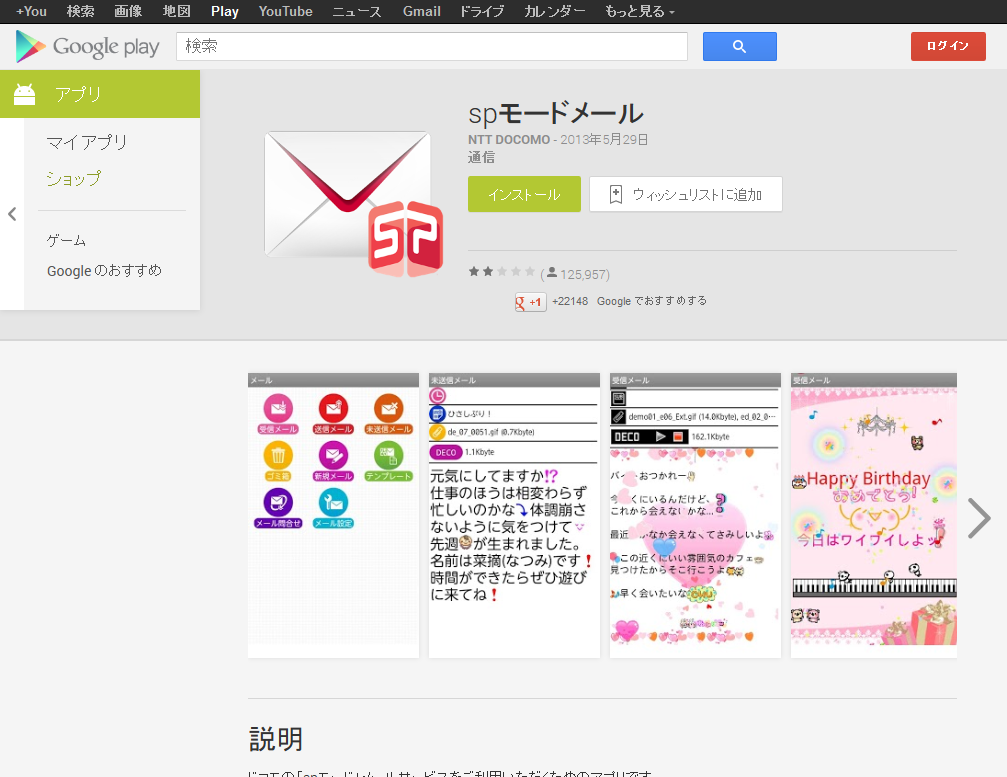Click the green インストール button

click(x=524, y=194)
